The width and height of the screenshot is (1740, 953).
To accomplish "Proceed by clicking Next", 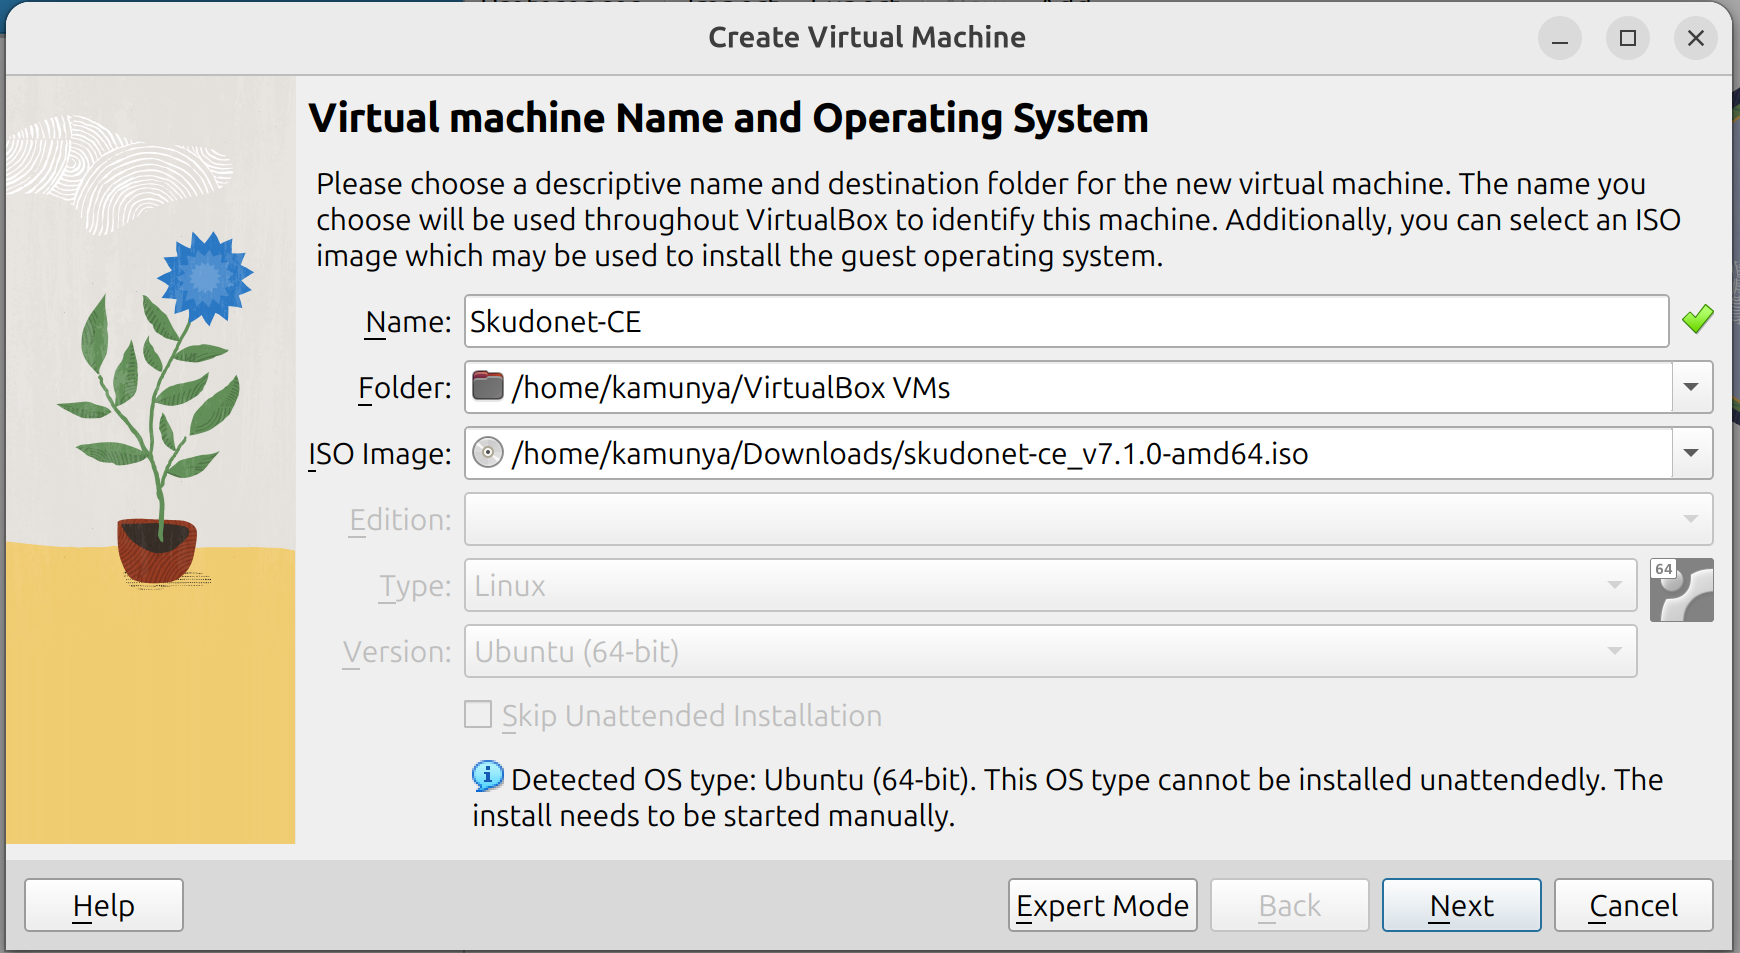I will click(x=1461, y=905).
